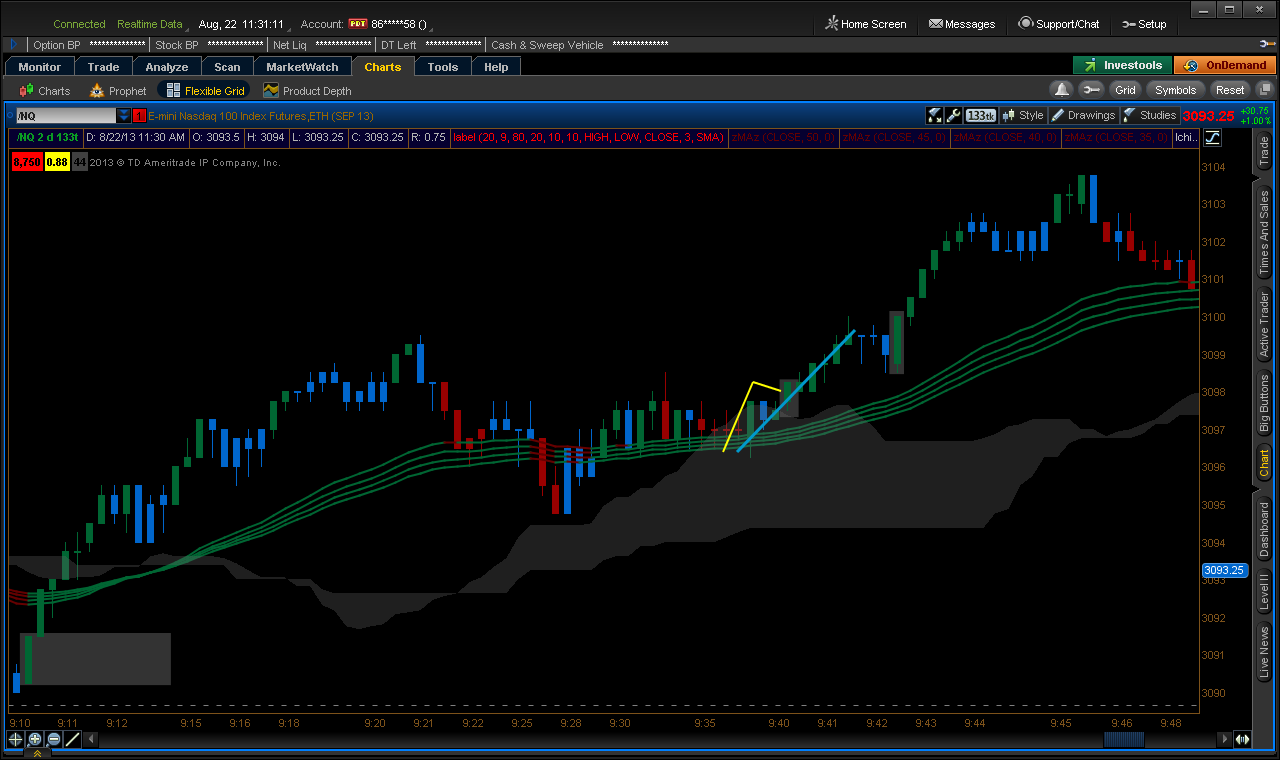The width and height of the screenshot is (1280, 760).
Task: Click the expand time axis arrows icon
Action: click(x=1242, y=739)
